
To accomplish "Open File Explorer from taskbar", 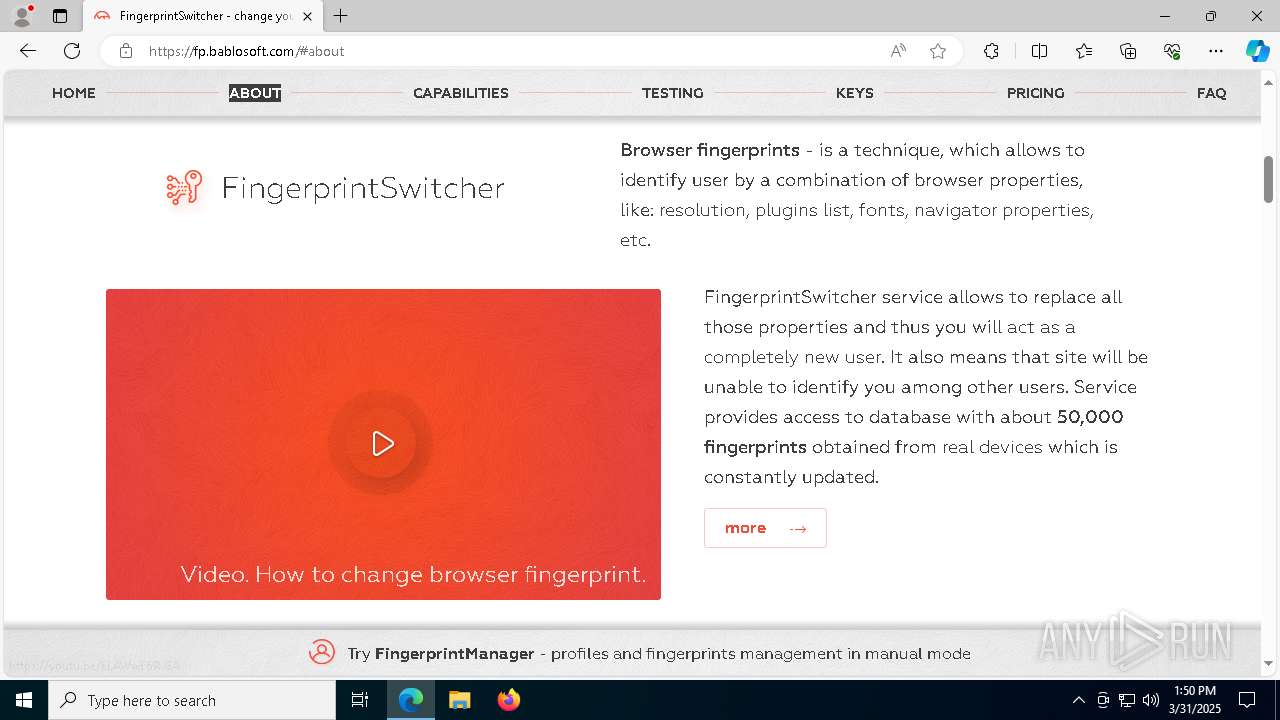I will point(459,700).
